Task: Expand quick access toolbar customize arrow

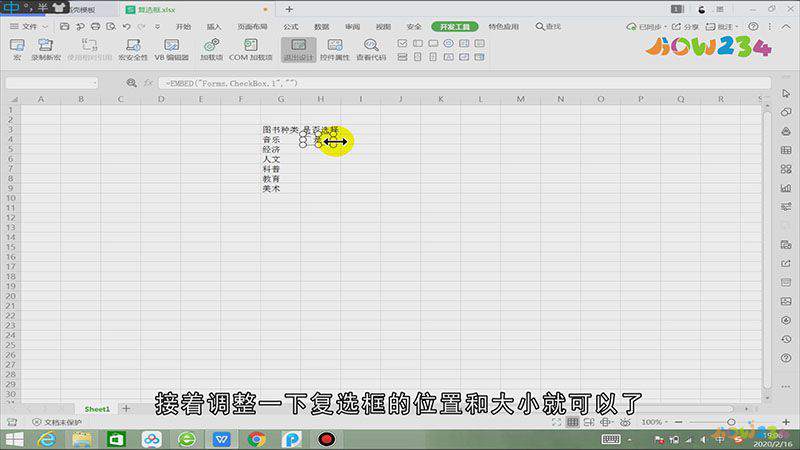Action: coord(157,26)
